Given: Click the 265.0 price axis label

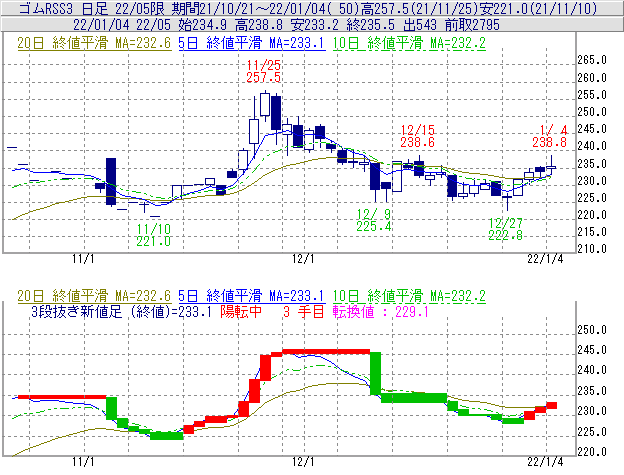Looking at the screenshot, I should 592,60.
